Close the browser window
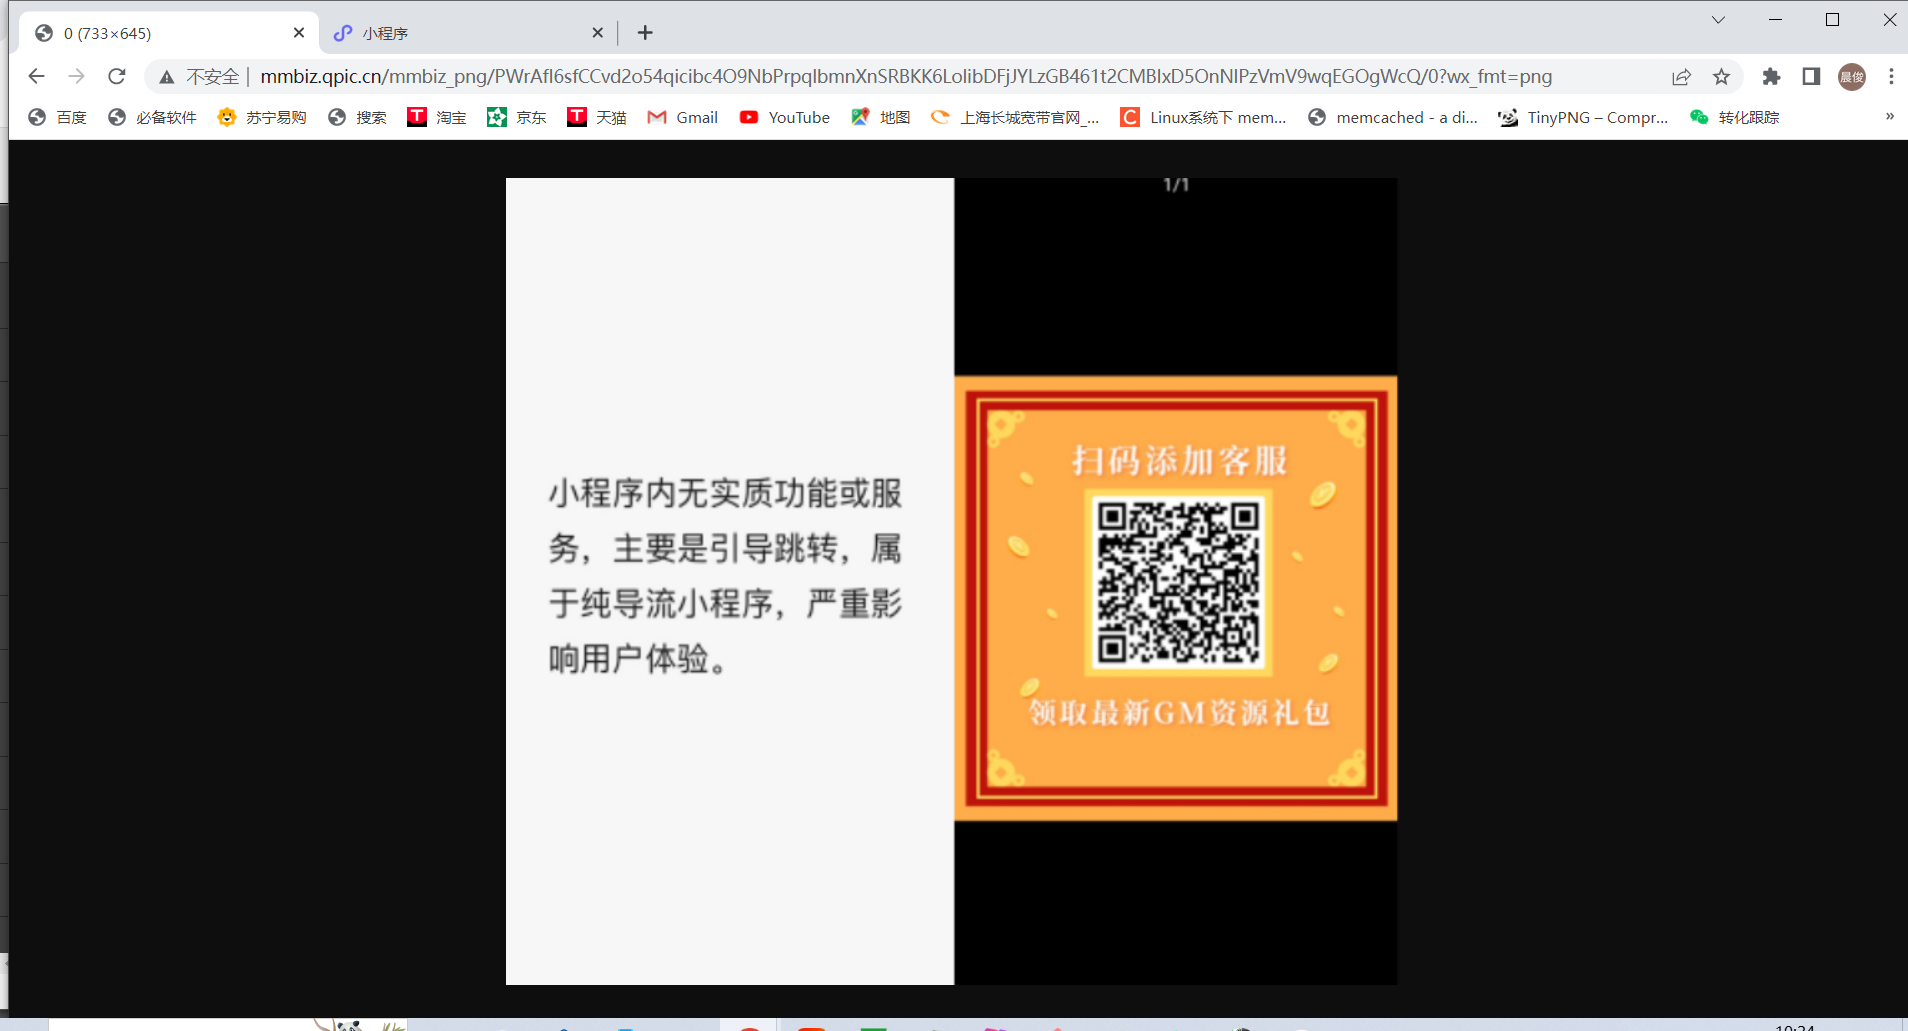The width and height of the screenshot is (1908, 1031). (1889, 20)
